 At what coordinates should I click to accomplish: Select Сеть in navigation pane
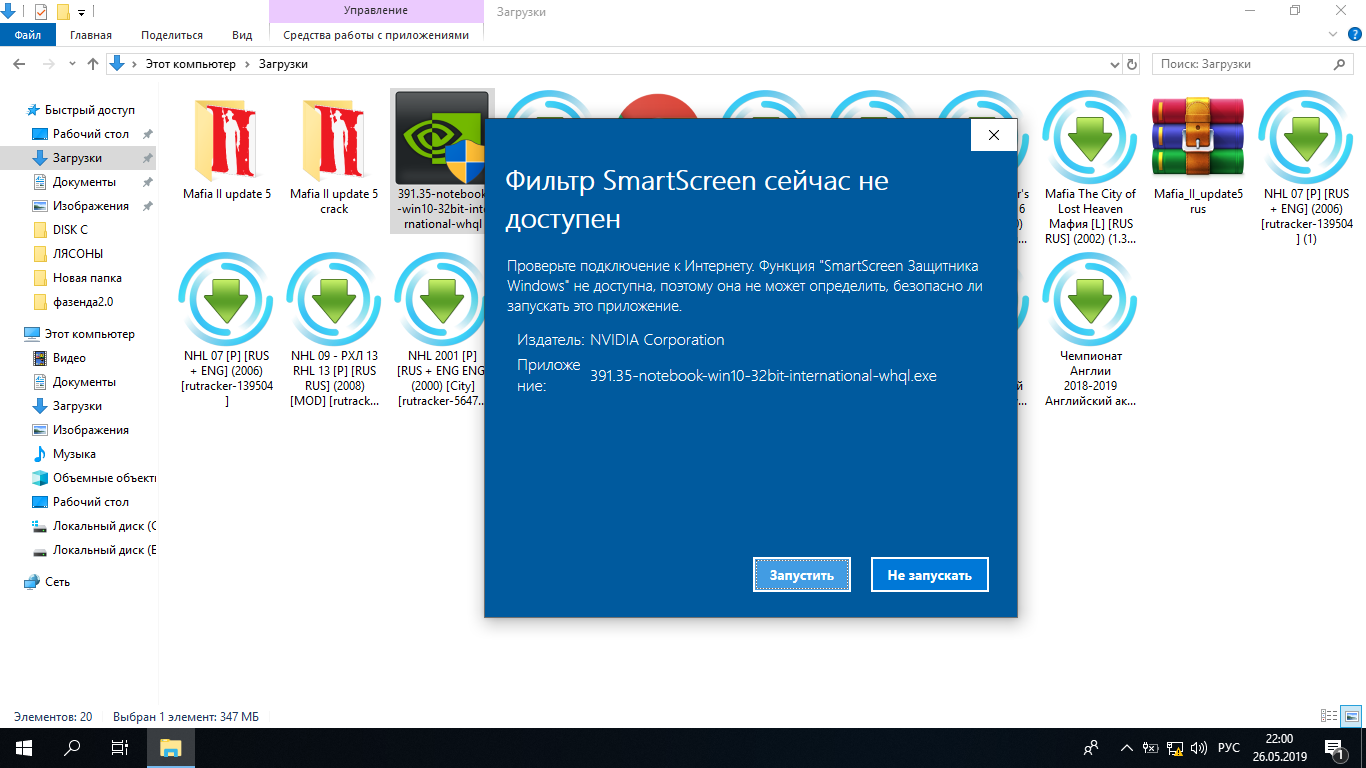pyautogui.click(x=57, y=582)
